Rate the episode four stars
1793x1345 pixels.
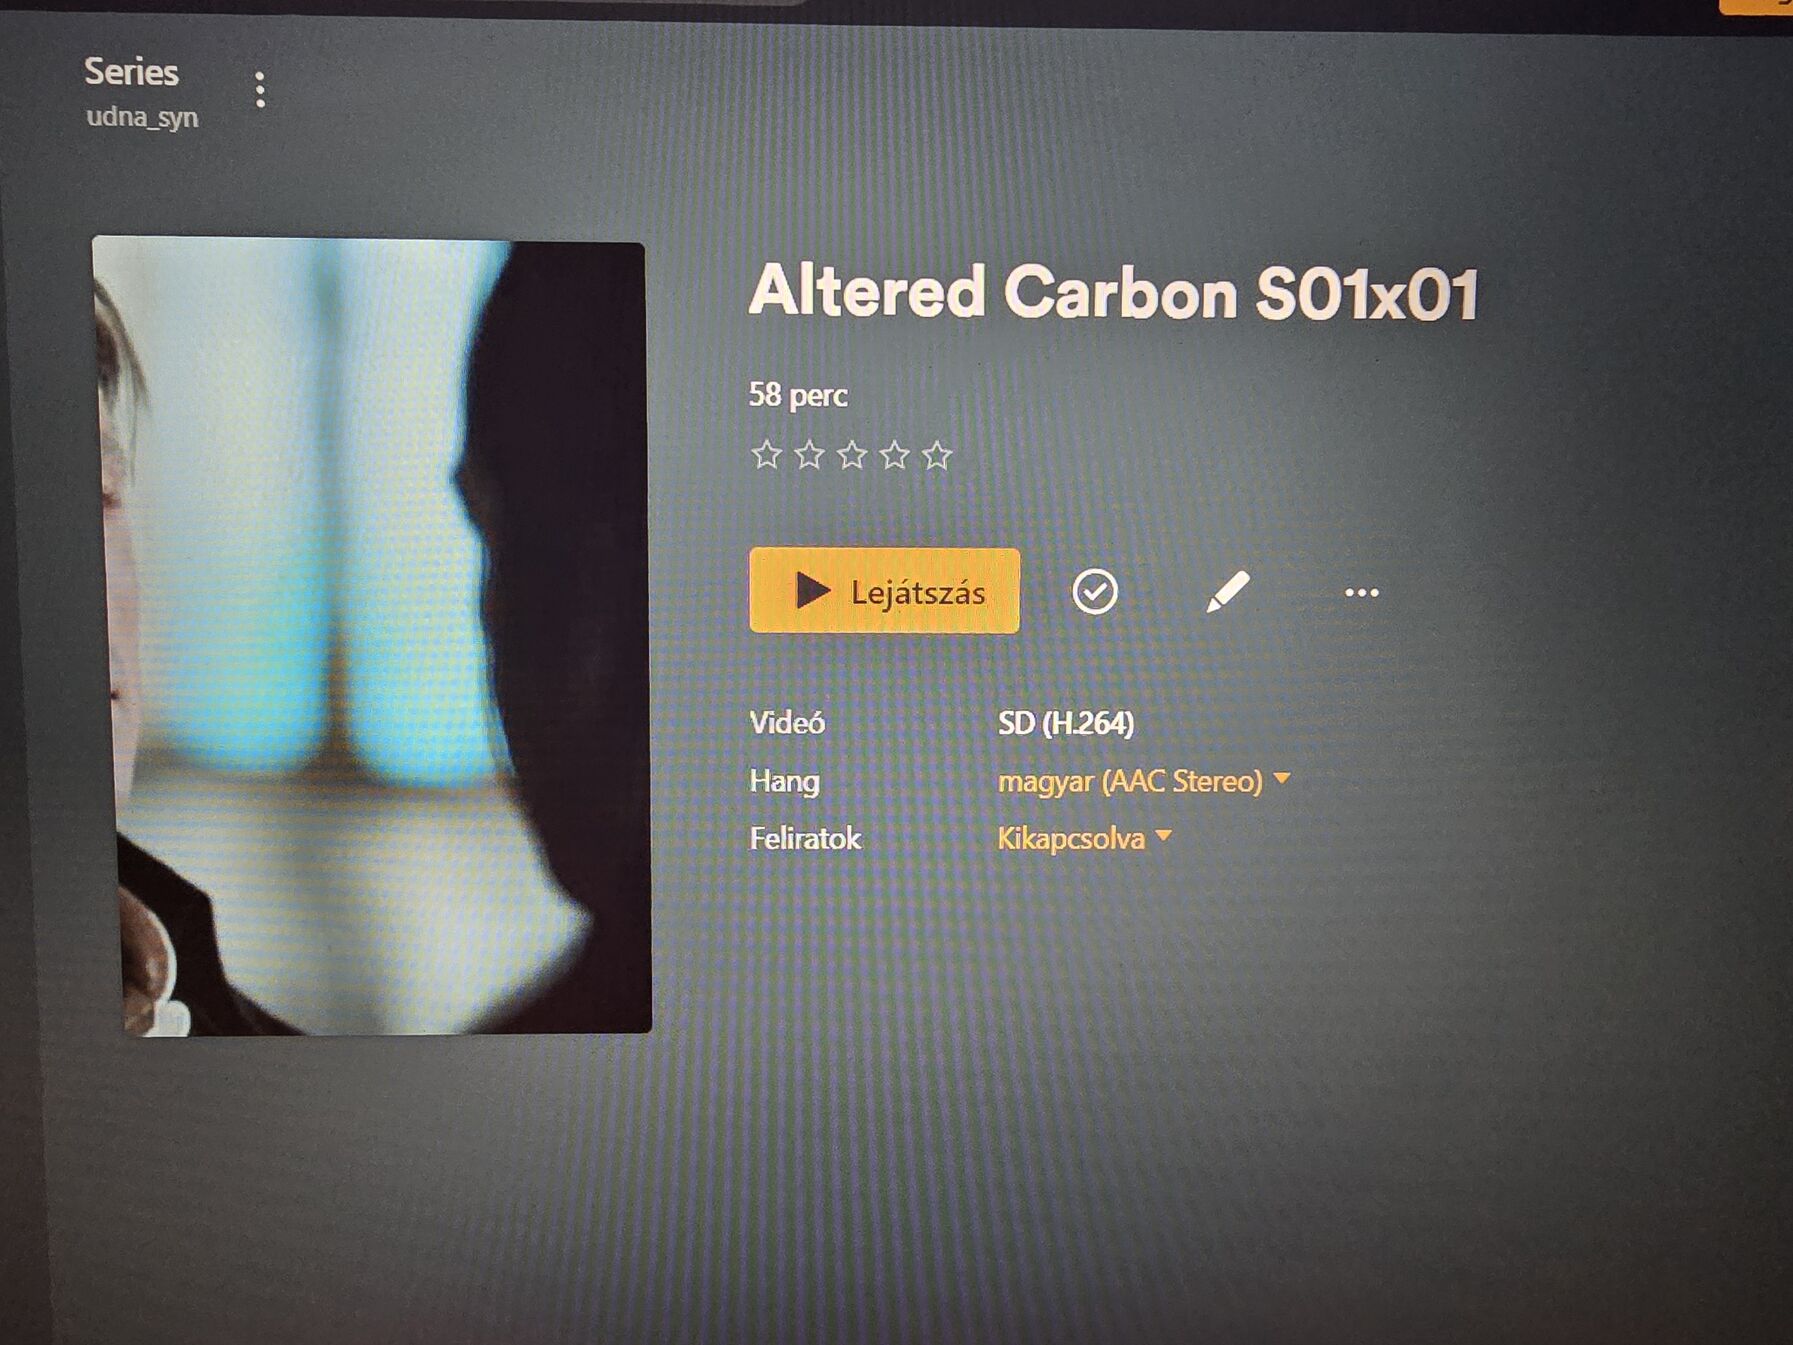(894, 455)
